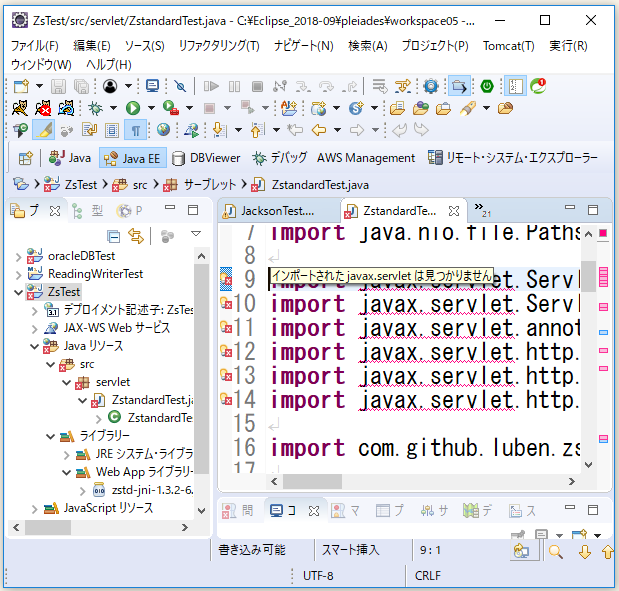619x591 pixels.
Task: Click the Step Into icon
Action: [303, 86]
